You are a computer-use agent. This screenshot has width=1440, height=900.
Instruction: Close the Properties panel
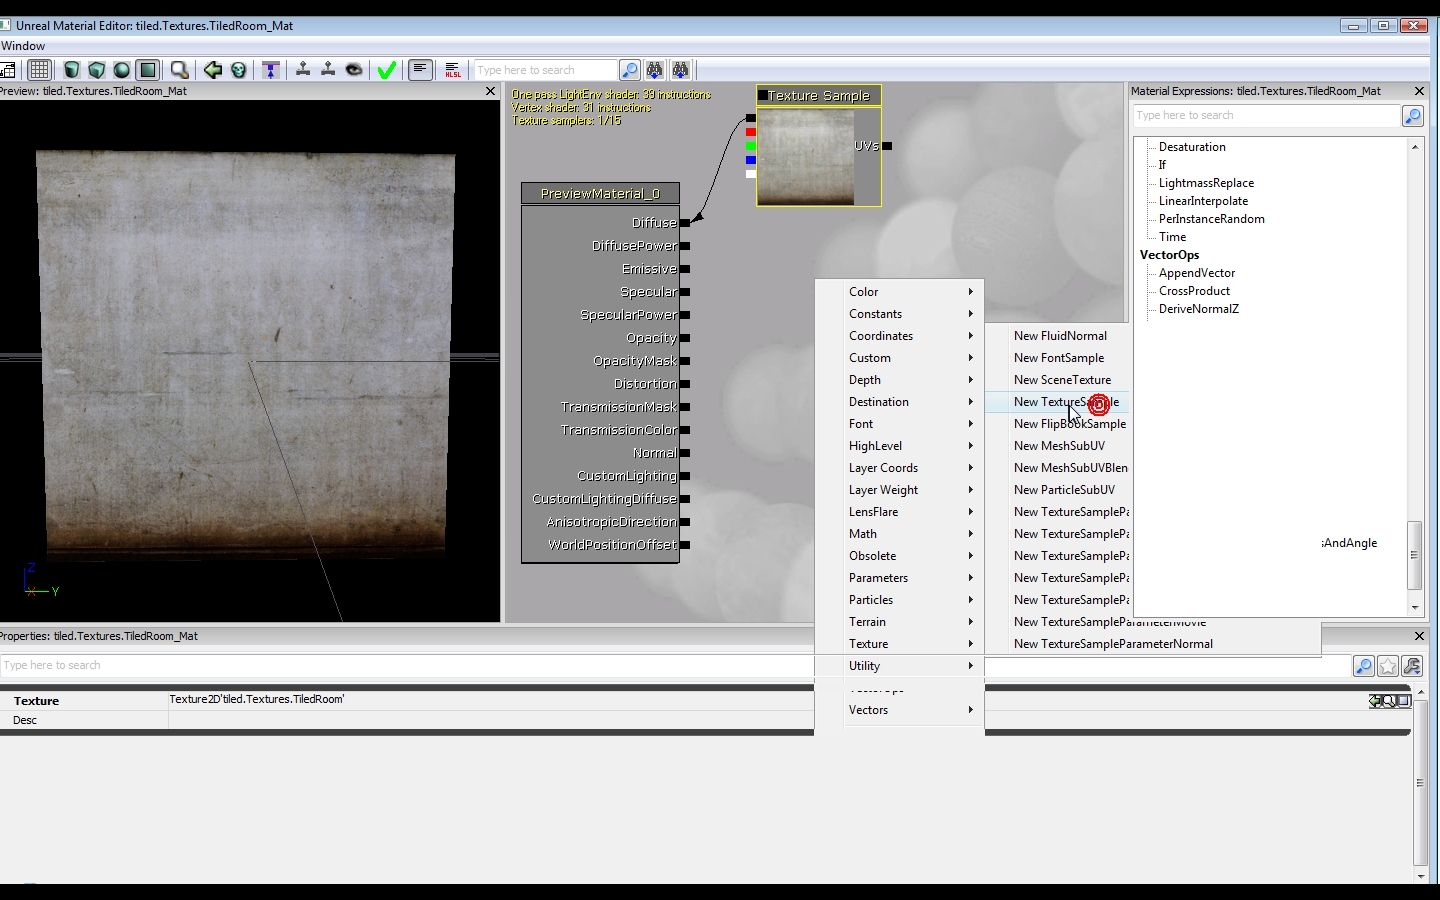pos(1419,636)
